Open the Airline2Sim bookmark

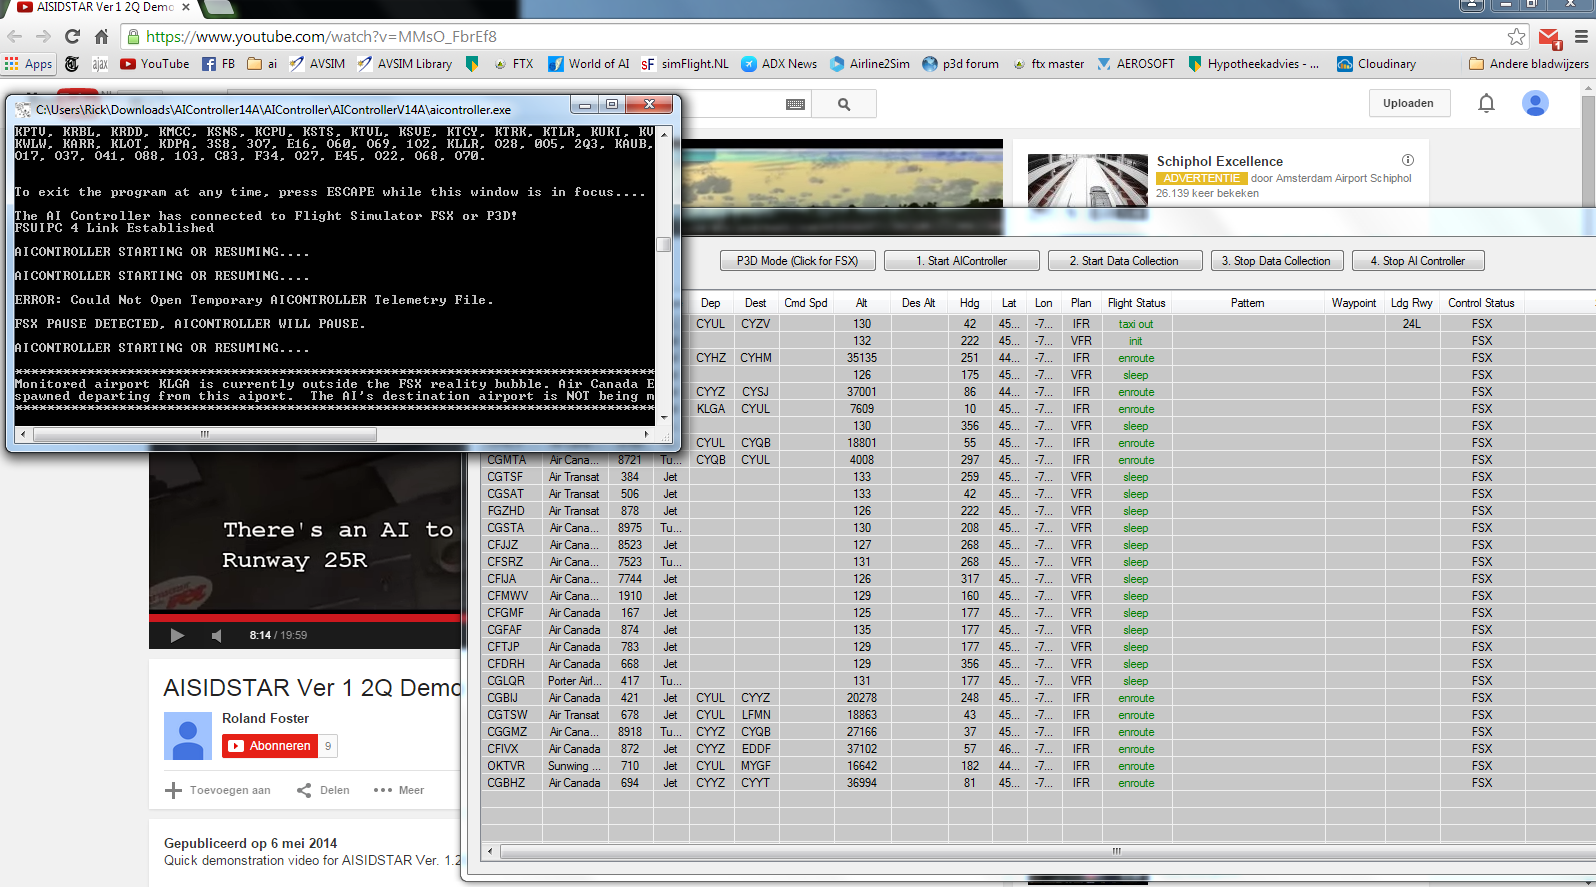[x=870, y=64]
